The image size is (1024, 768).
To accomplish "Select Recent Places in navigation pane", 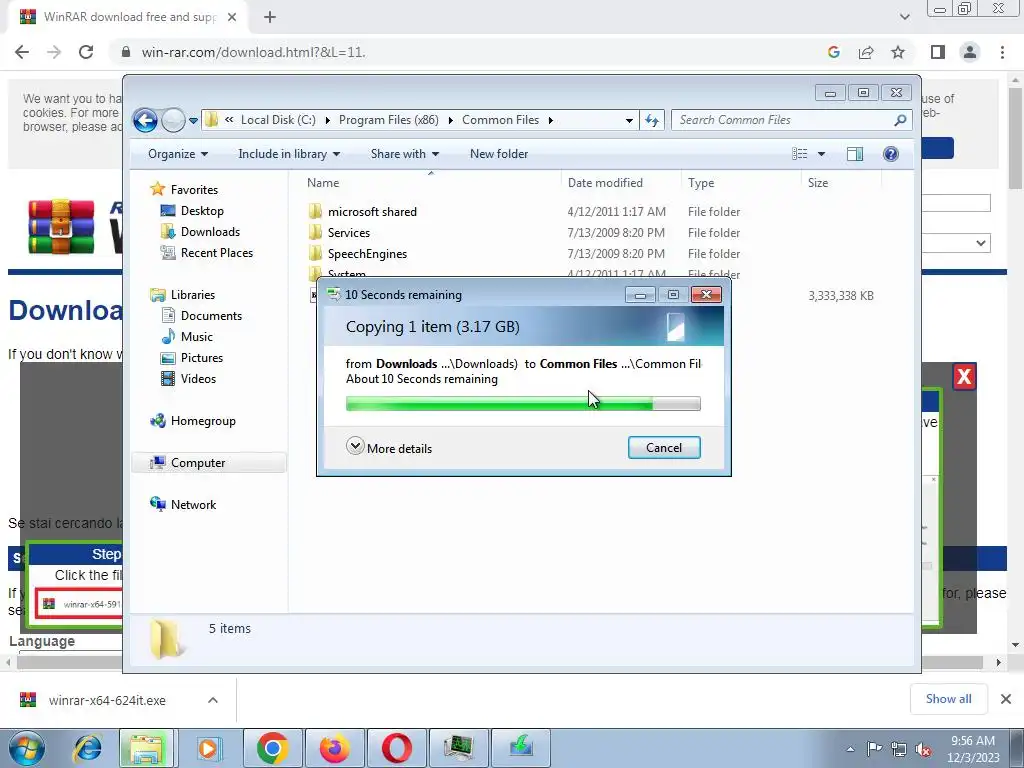I will click(216, 253).
